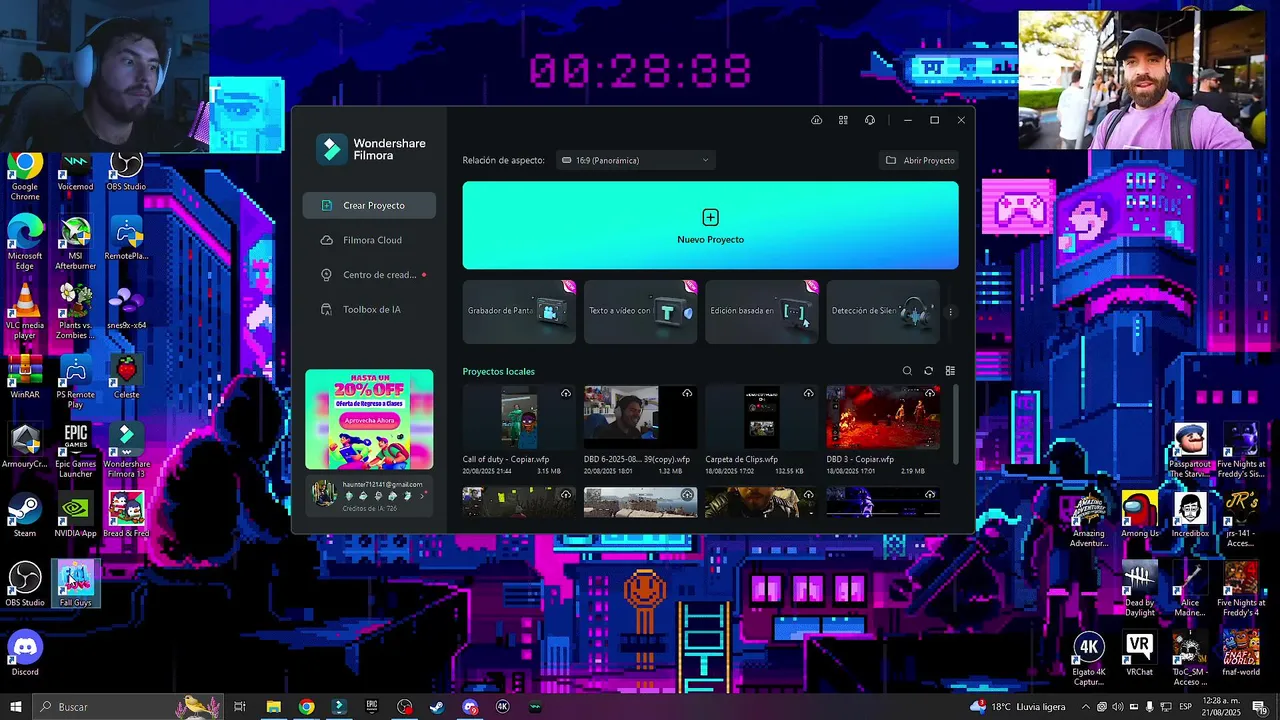Select Among Us desktop icon

pos(1139,515)
